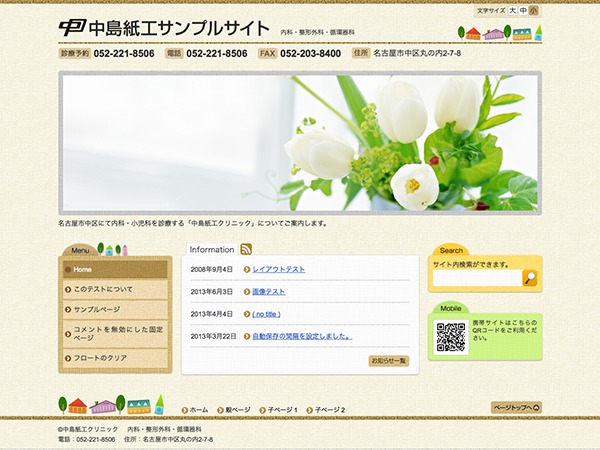Click the arrow bullet beside ( no title )
This screenshot has height=450, width=600.
[x=247, y=314]
